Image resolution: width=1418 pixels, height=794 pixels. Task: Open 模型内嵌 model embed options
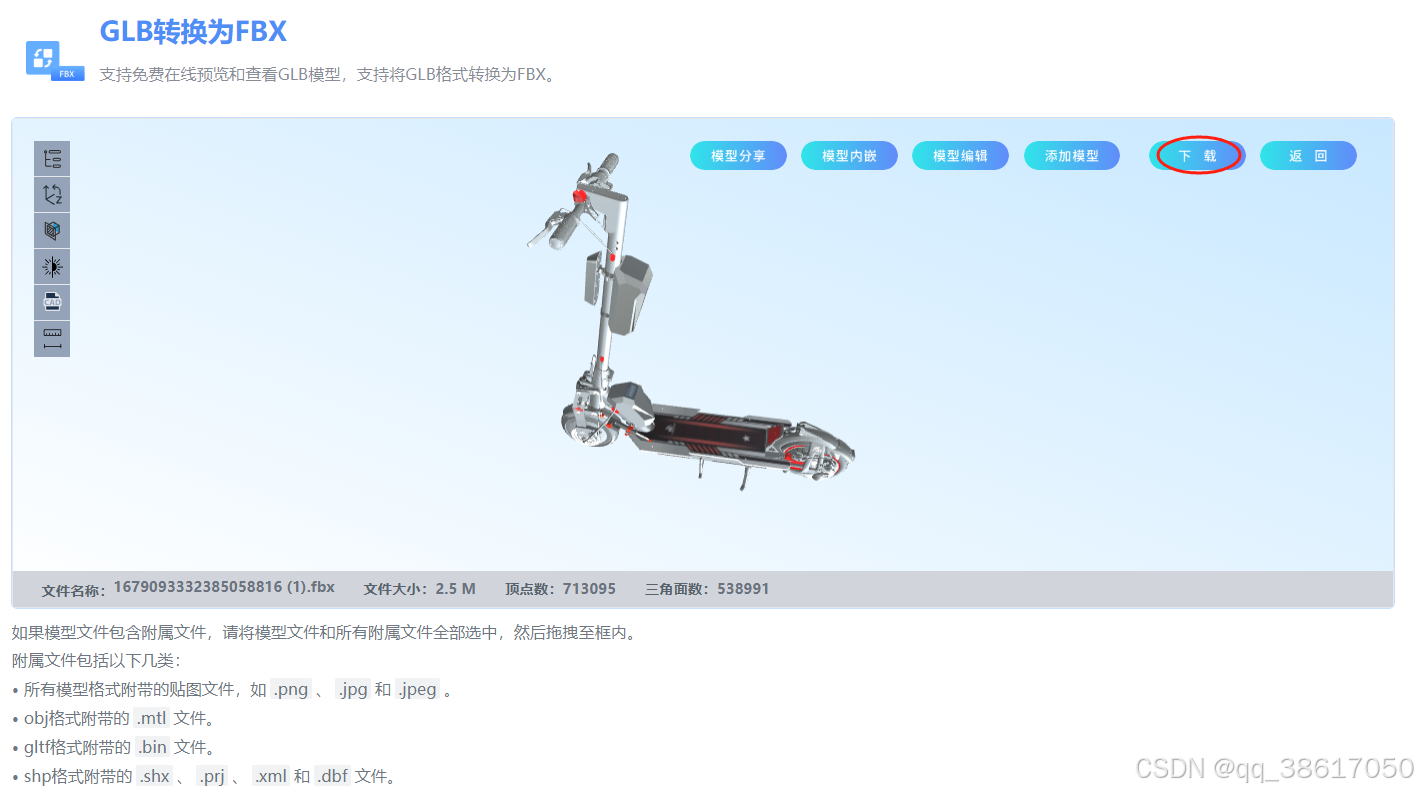point(849,155)
